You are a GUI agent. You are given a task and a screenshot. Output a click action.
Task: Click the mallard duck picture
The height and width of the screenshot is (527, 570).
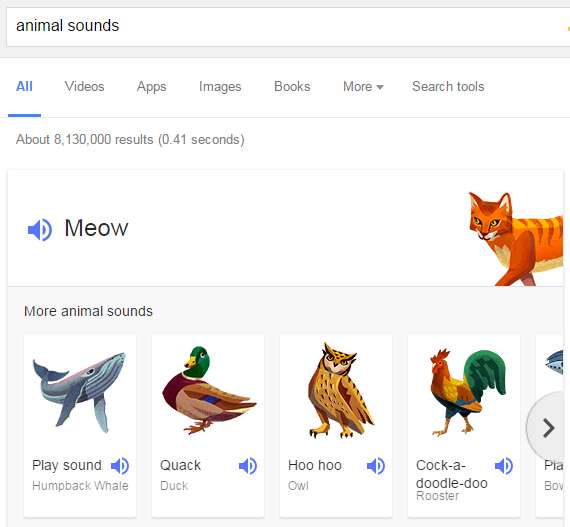[209, 390]
